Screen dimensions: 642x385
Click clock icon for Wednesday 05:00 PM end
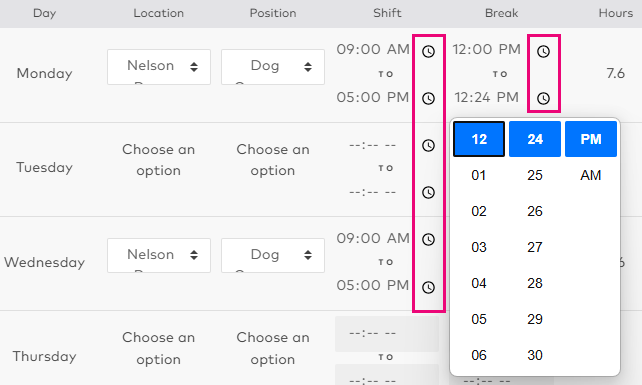tap(428, 287)
